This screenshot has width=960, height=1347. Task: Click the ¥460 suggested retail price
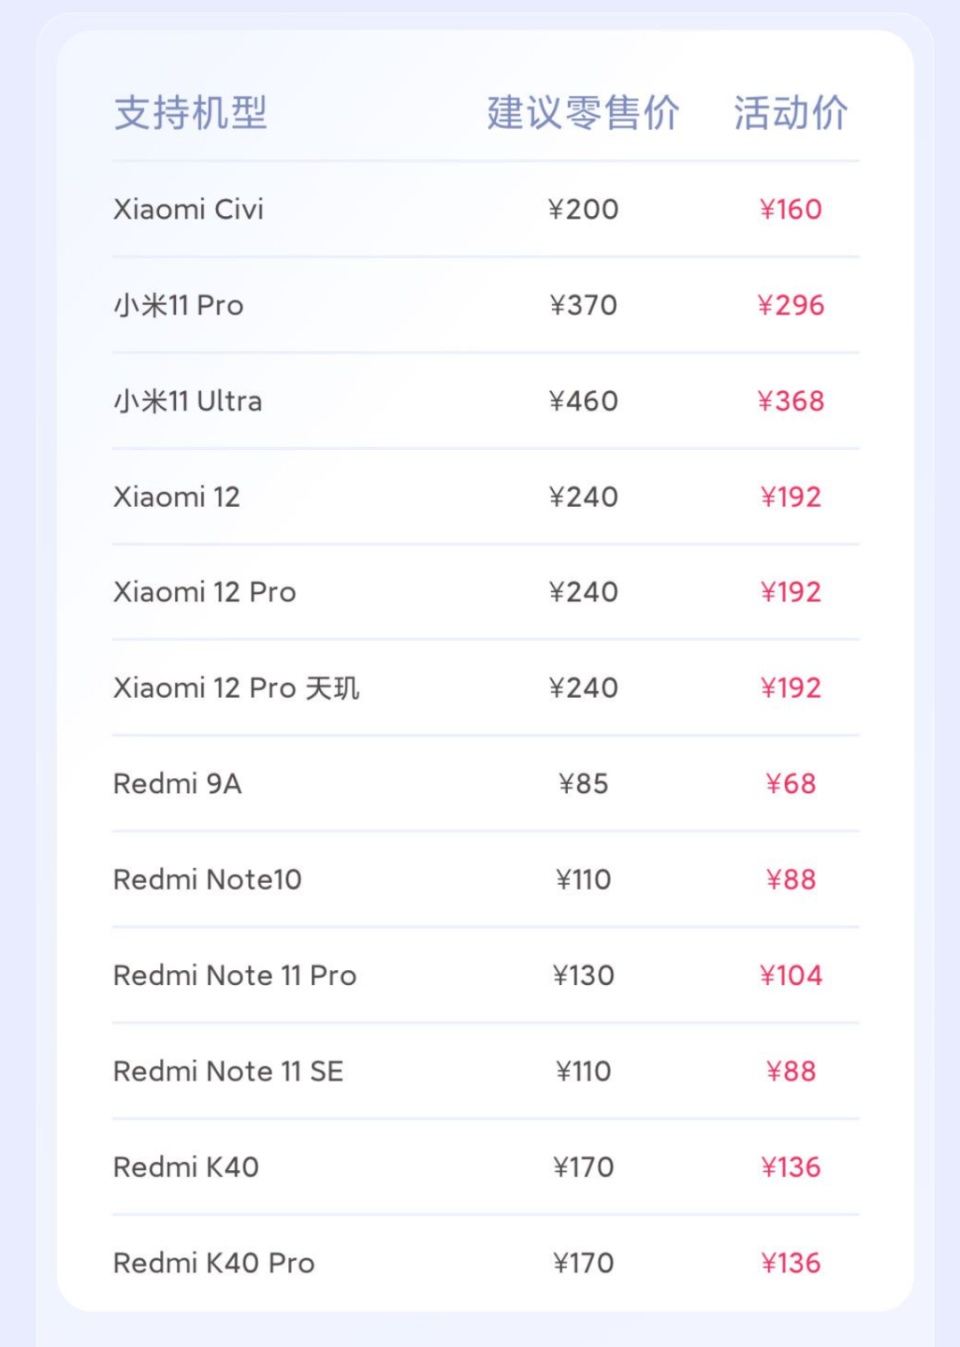click(583, 401)
